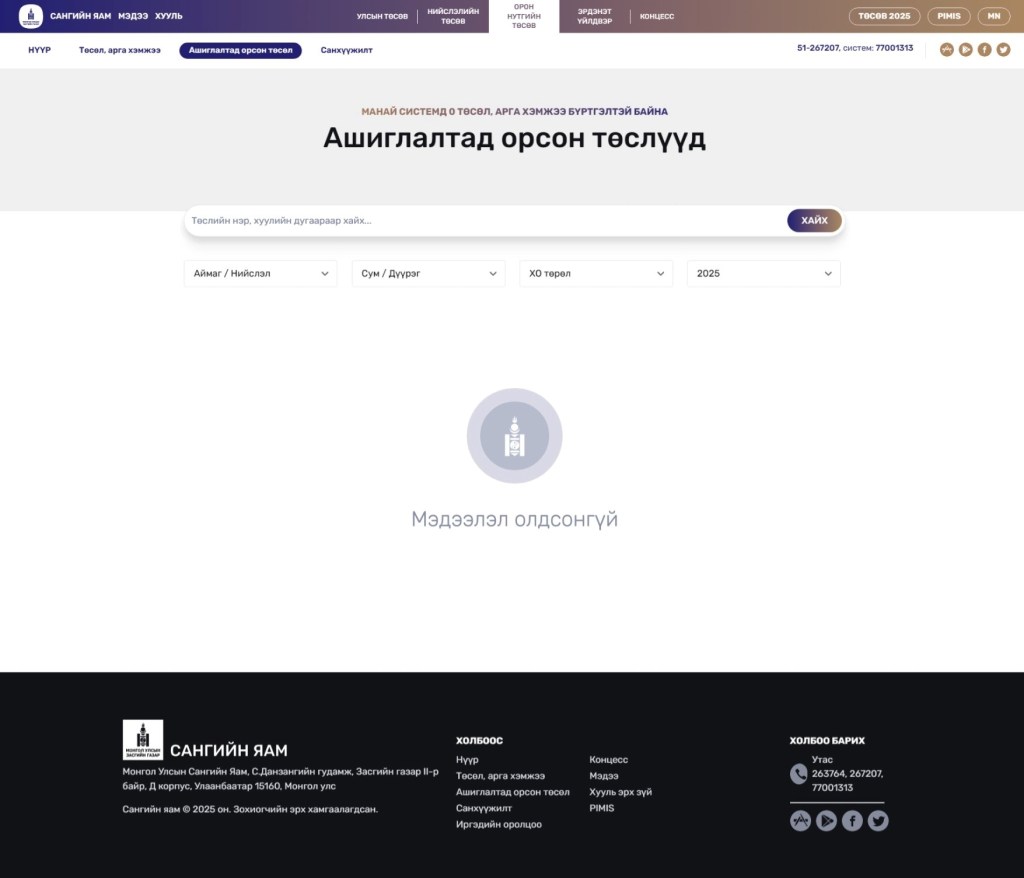The image size is (1024, 878).
Task: Click the footer App Store icon
Action: [800, 821]
